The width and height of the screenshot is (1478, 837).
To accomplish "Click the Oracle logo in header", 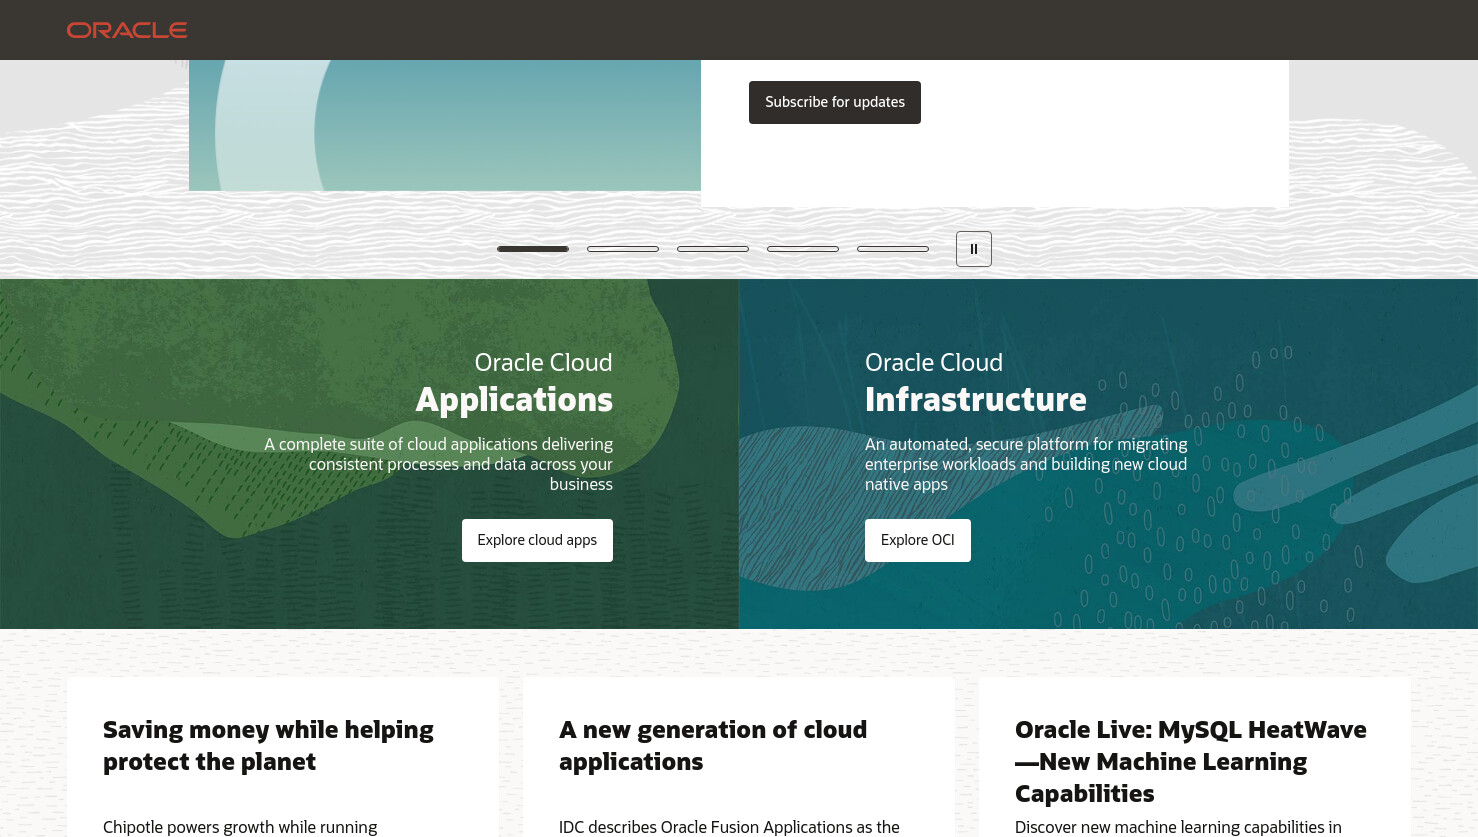I will (x=127, y=30).
